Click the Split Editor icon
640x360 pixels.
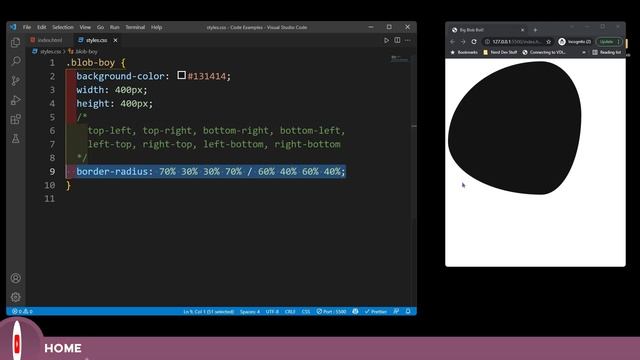(x=397, y=40)
